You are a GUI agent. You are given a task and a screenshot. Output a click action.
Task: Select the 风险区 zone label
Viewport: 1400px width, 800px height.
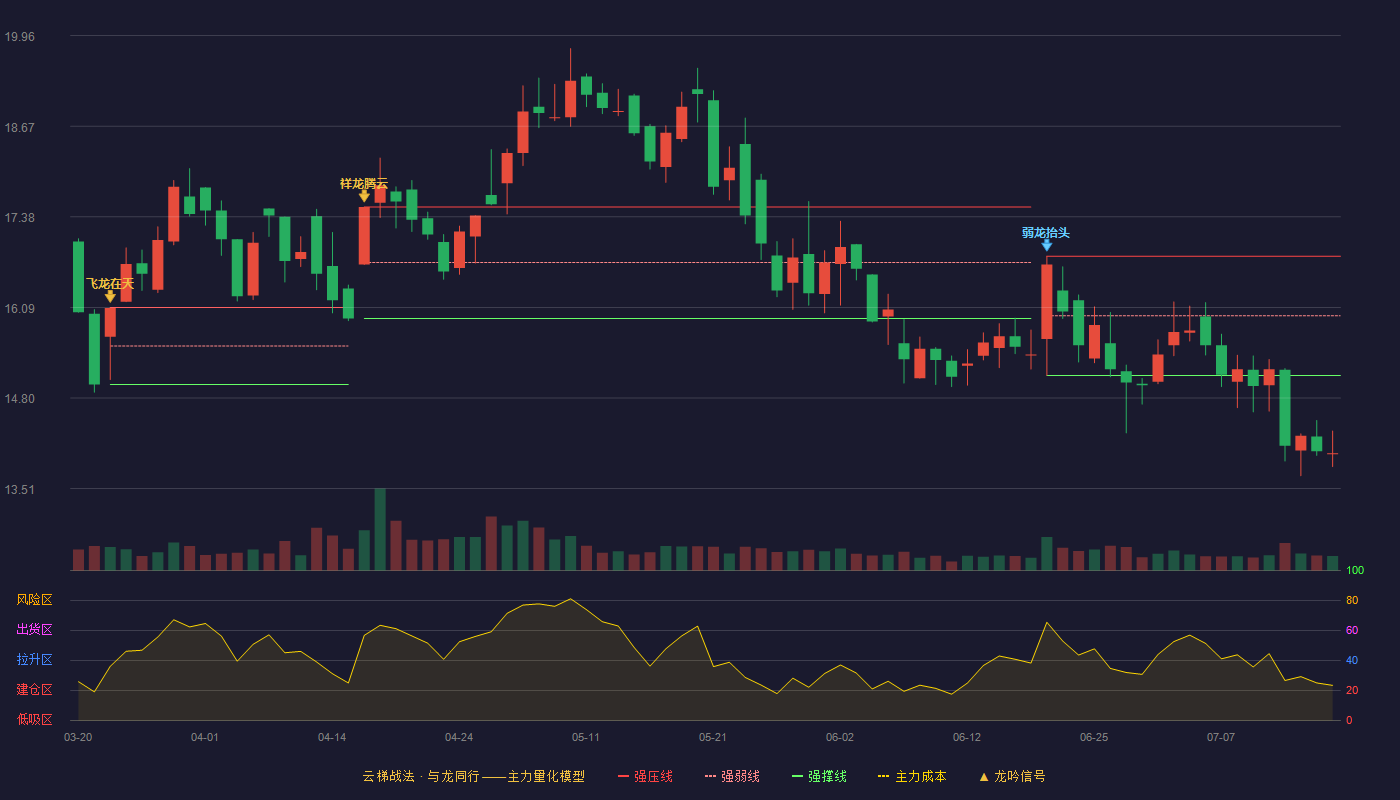click(x=34, y=600)
